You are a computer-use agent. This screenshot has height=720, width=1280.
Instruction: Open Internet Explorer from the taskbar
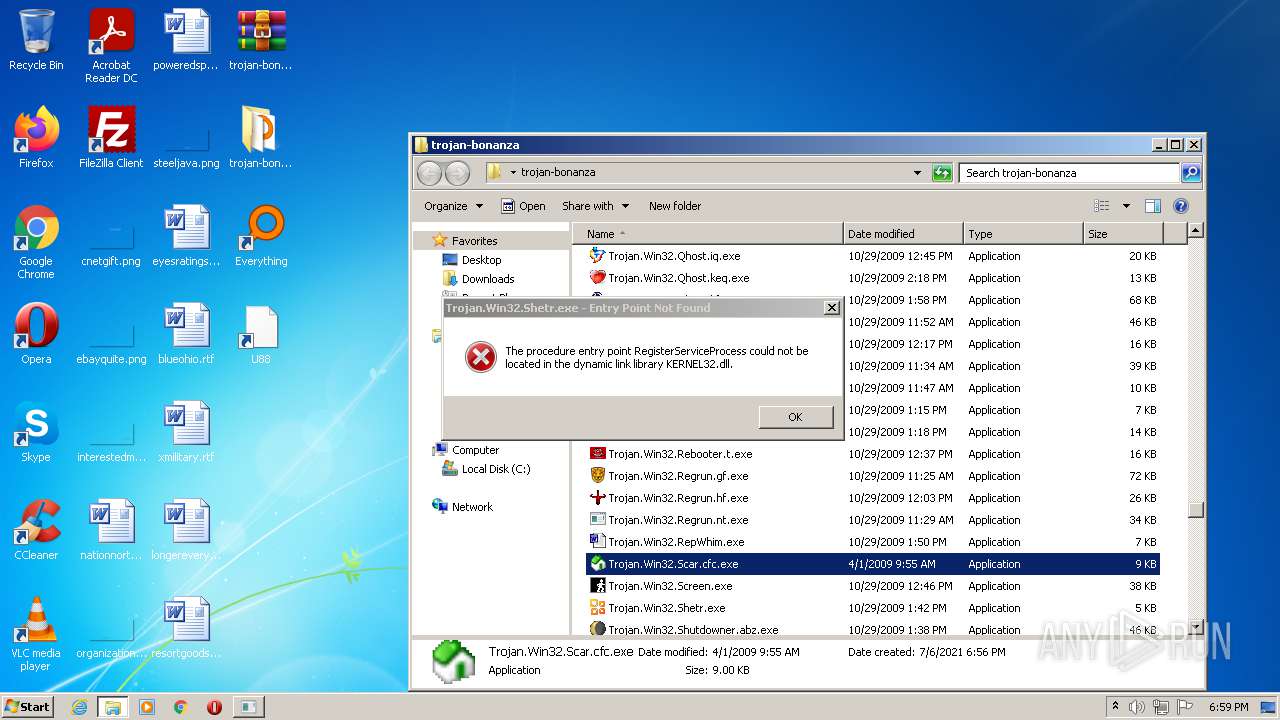(79, 707)
